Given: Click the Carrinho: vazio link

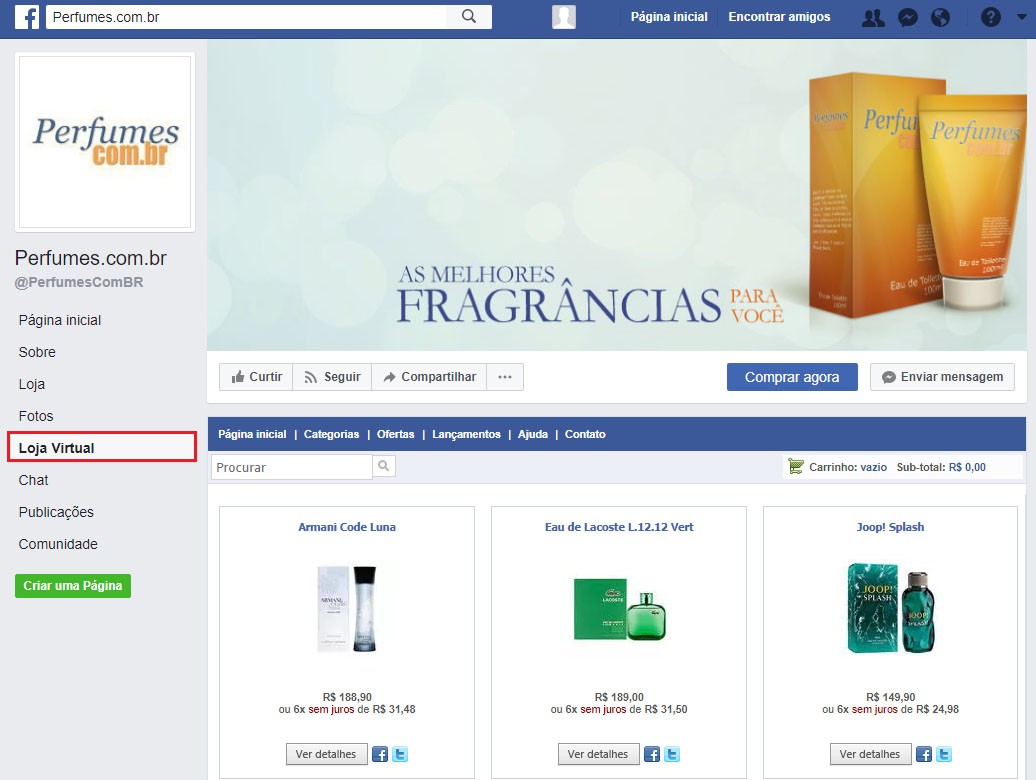Looking at the screenshot, I should 848,467.
